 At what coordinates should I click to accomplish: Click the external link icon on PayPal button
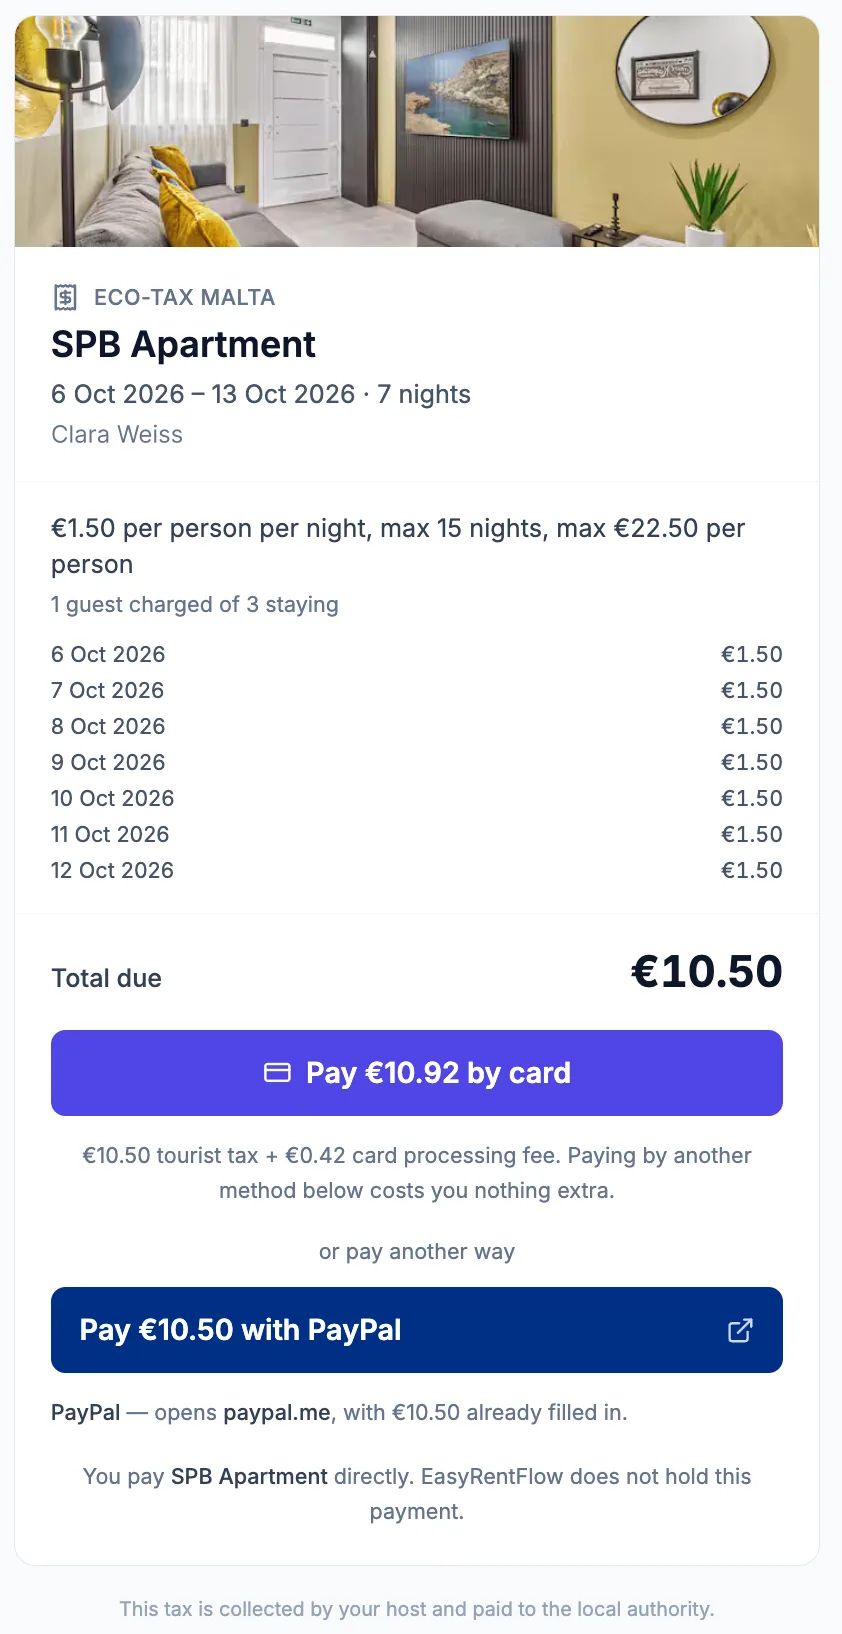[740, 1330]
